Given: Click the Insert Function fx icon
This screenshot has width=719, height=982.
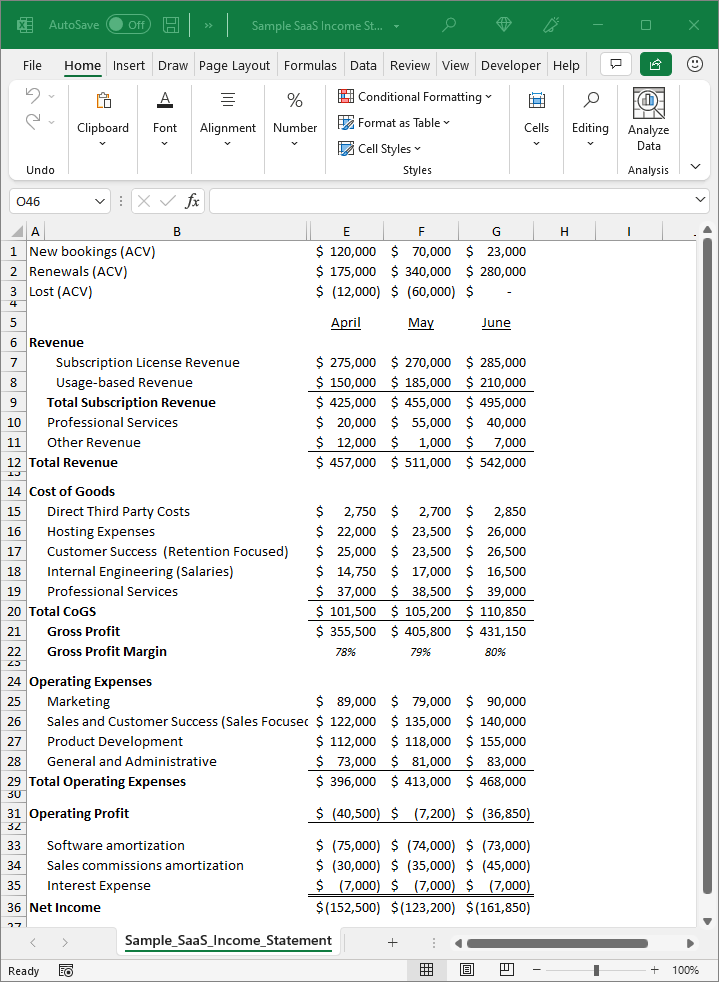Looking at the screenshot, I should click(192, 201).
